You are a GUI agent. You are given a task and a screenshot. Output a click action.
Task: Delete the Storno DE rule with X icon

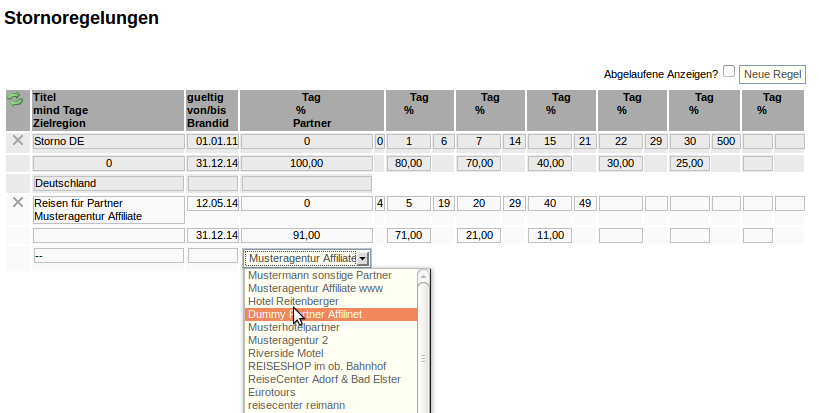(17, 141)
